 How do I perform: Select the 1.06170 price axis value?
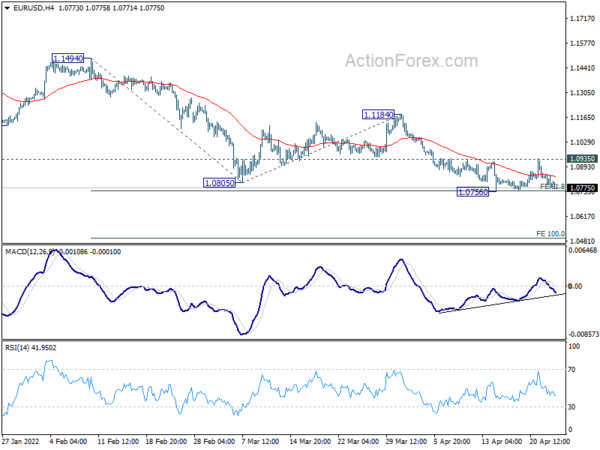click(x=582, y=217)
